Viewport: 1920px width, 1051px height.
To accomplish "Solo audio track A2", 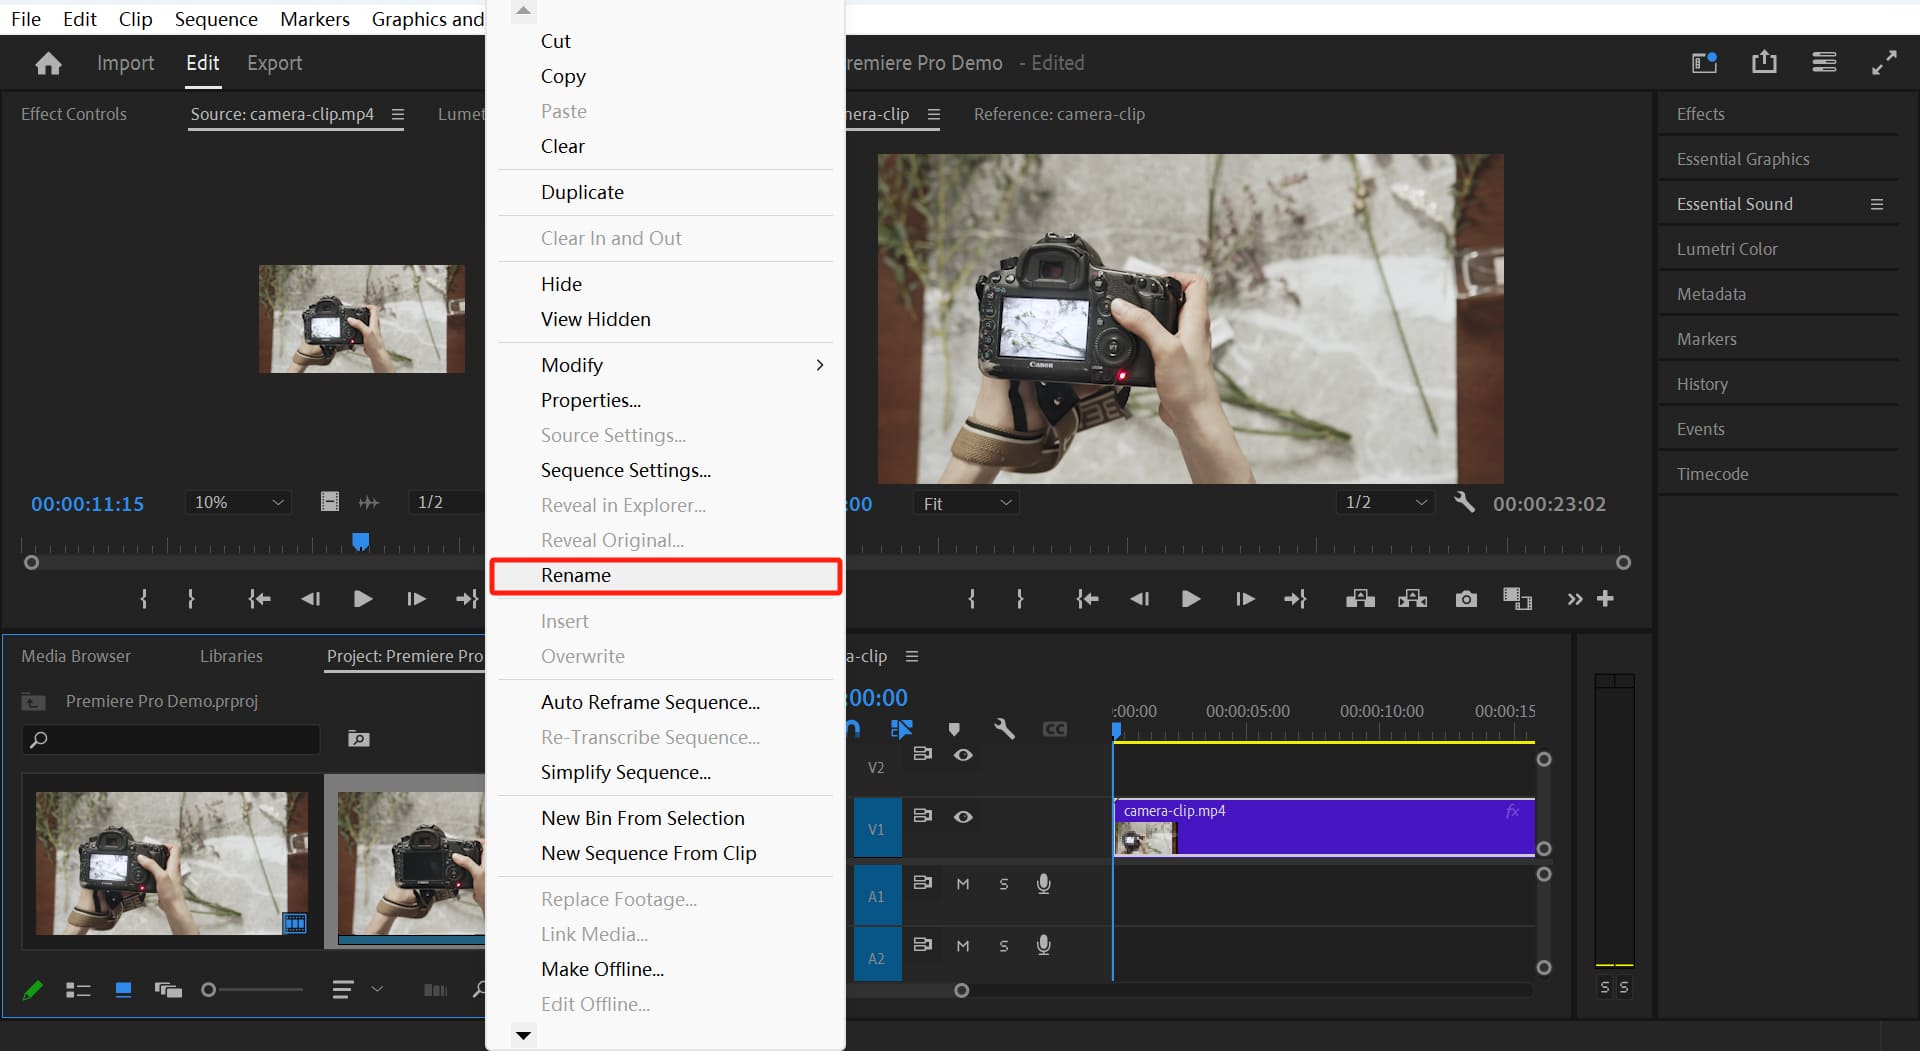I will click(1003, 944).
